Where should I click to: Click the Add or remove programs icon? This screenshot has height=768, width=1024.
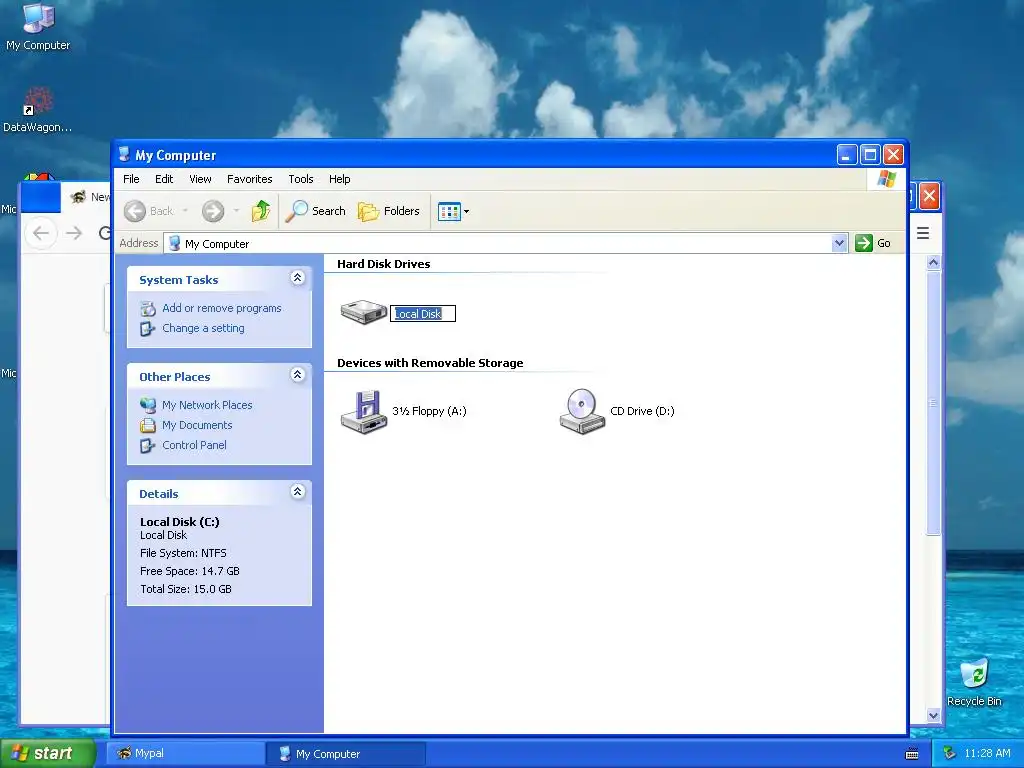tap(148, 308)
